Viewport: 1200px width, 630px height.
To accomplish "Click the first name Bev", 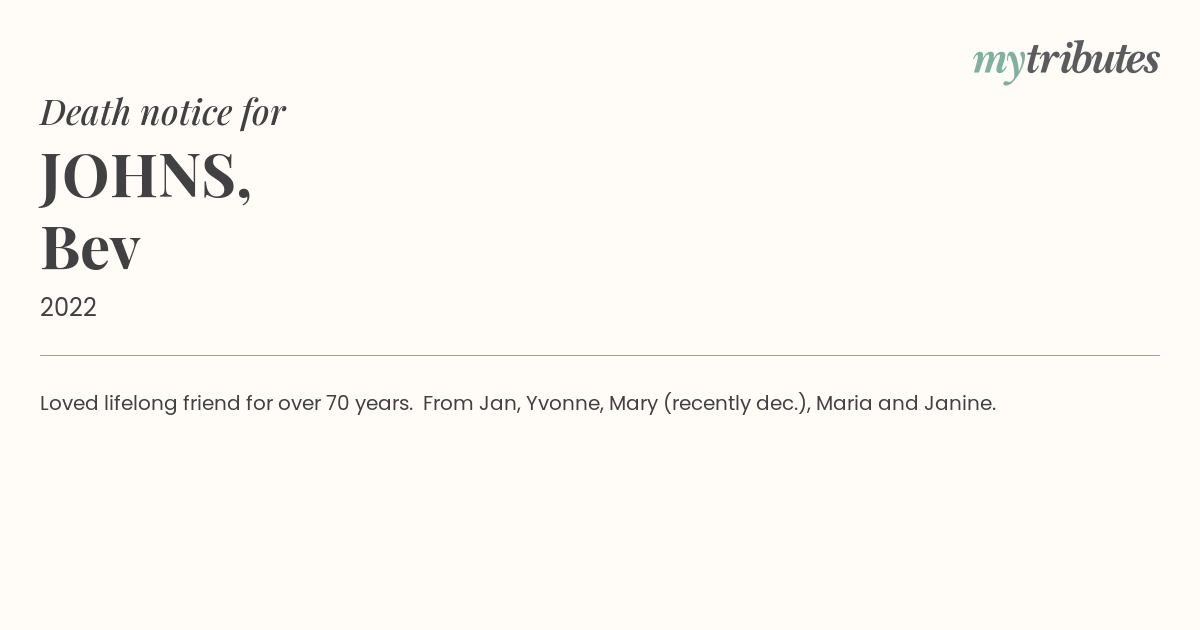I will pos(90,249).
